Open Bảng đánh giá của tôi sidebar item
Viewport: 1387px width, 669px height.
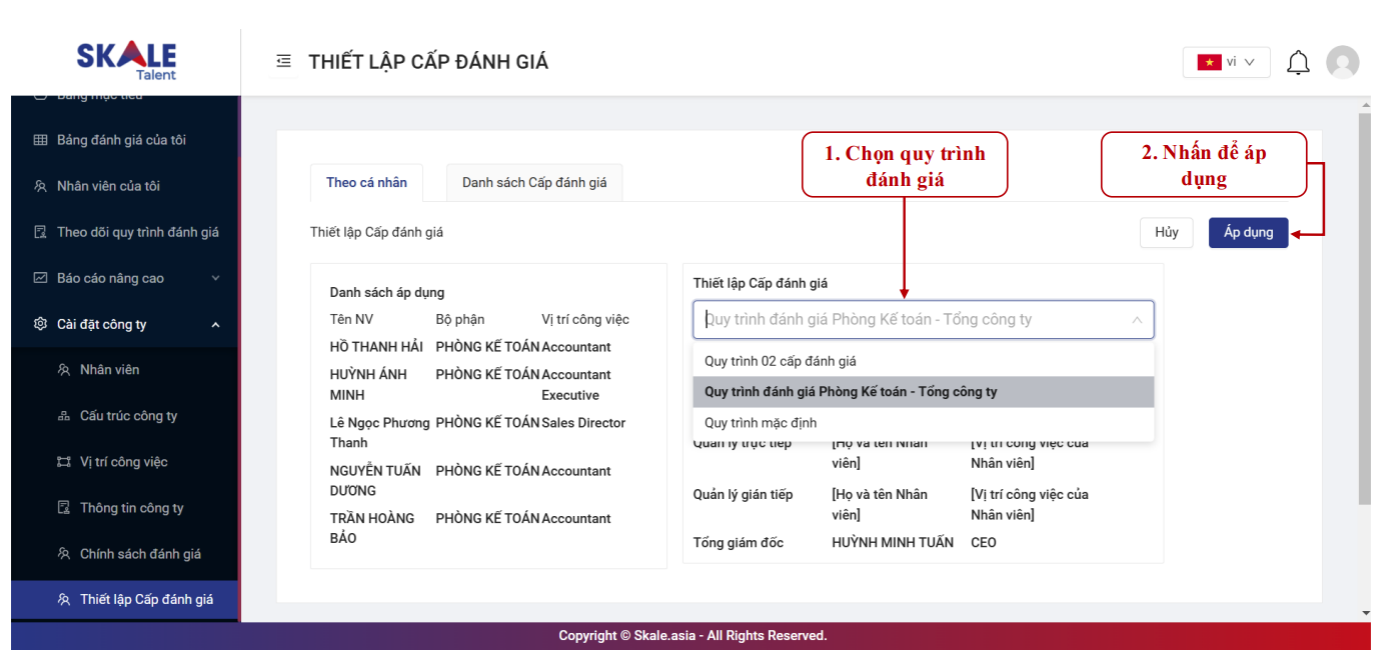pos(121,140)
